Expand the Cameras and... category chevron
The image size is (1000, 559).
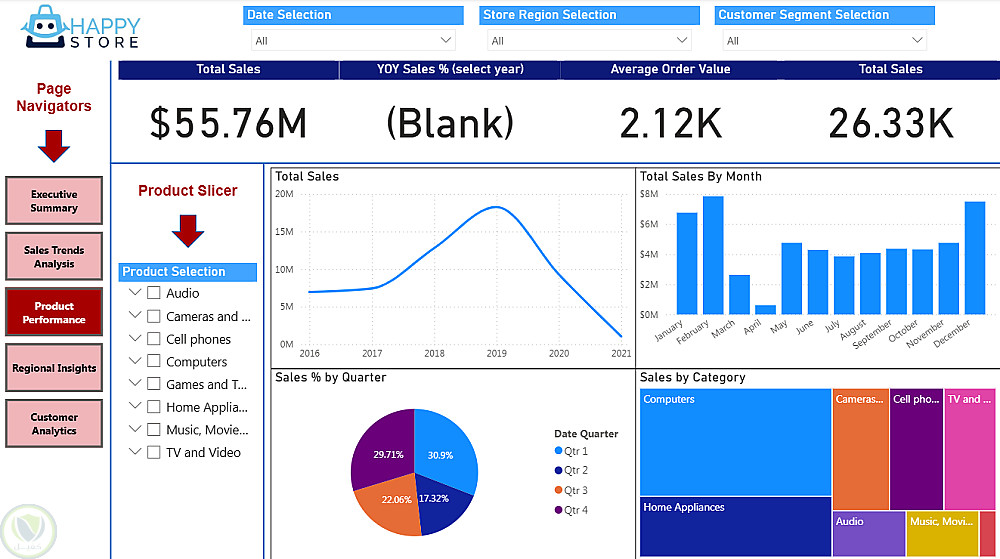(135, 315)
